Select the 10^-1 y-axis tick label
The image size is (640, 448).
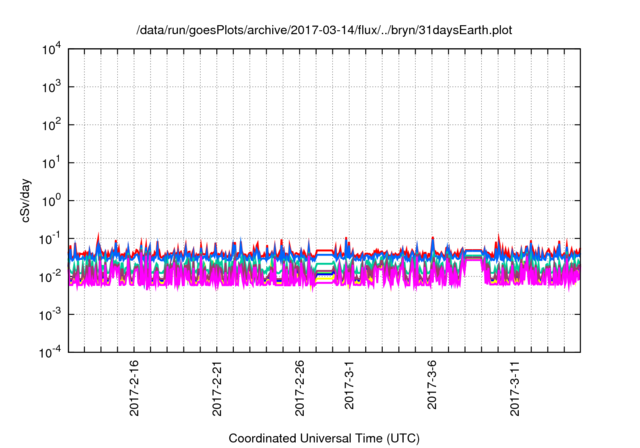coord(51,238)
